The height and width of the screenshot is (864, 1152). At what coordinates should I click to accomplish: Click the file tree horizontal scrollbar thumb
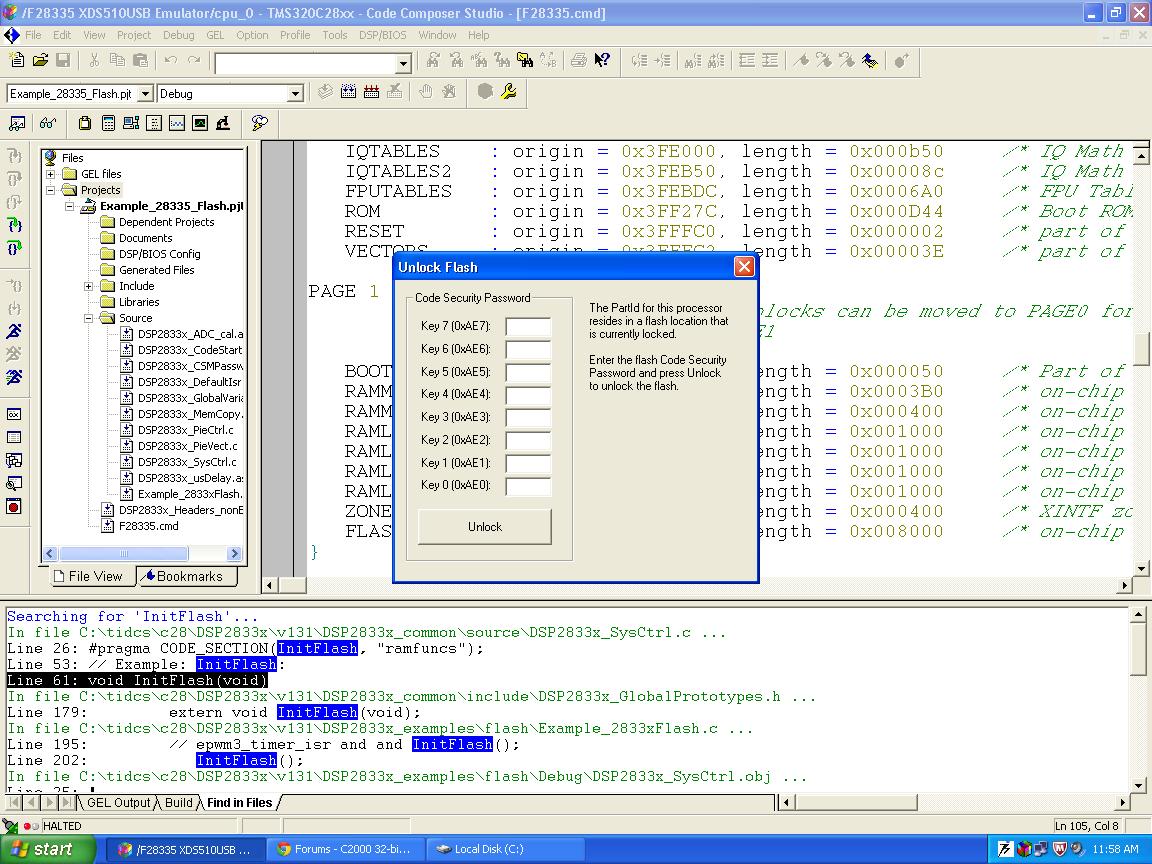pos(123,553)
